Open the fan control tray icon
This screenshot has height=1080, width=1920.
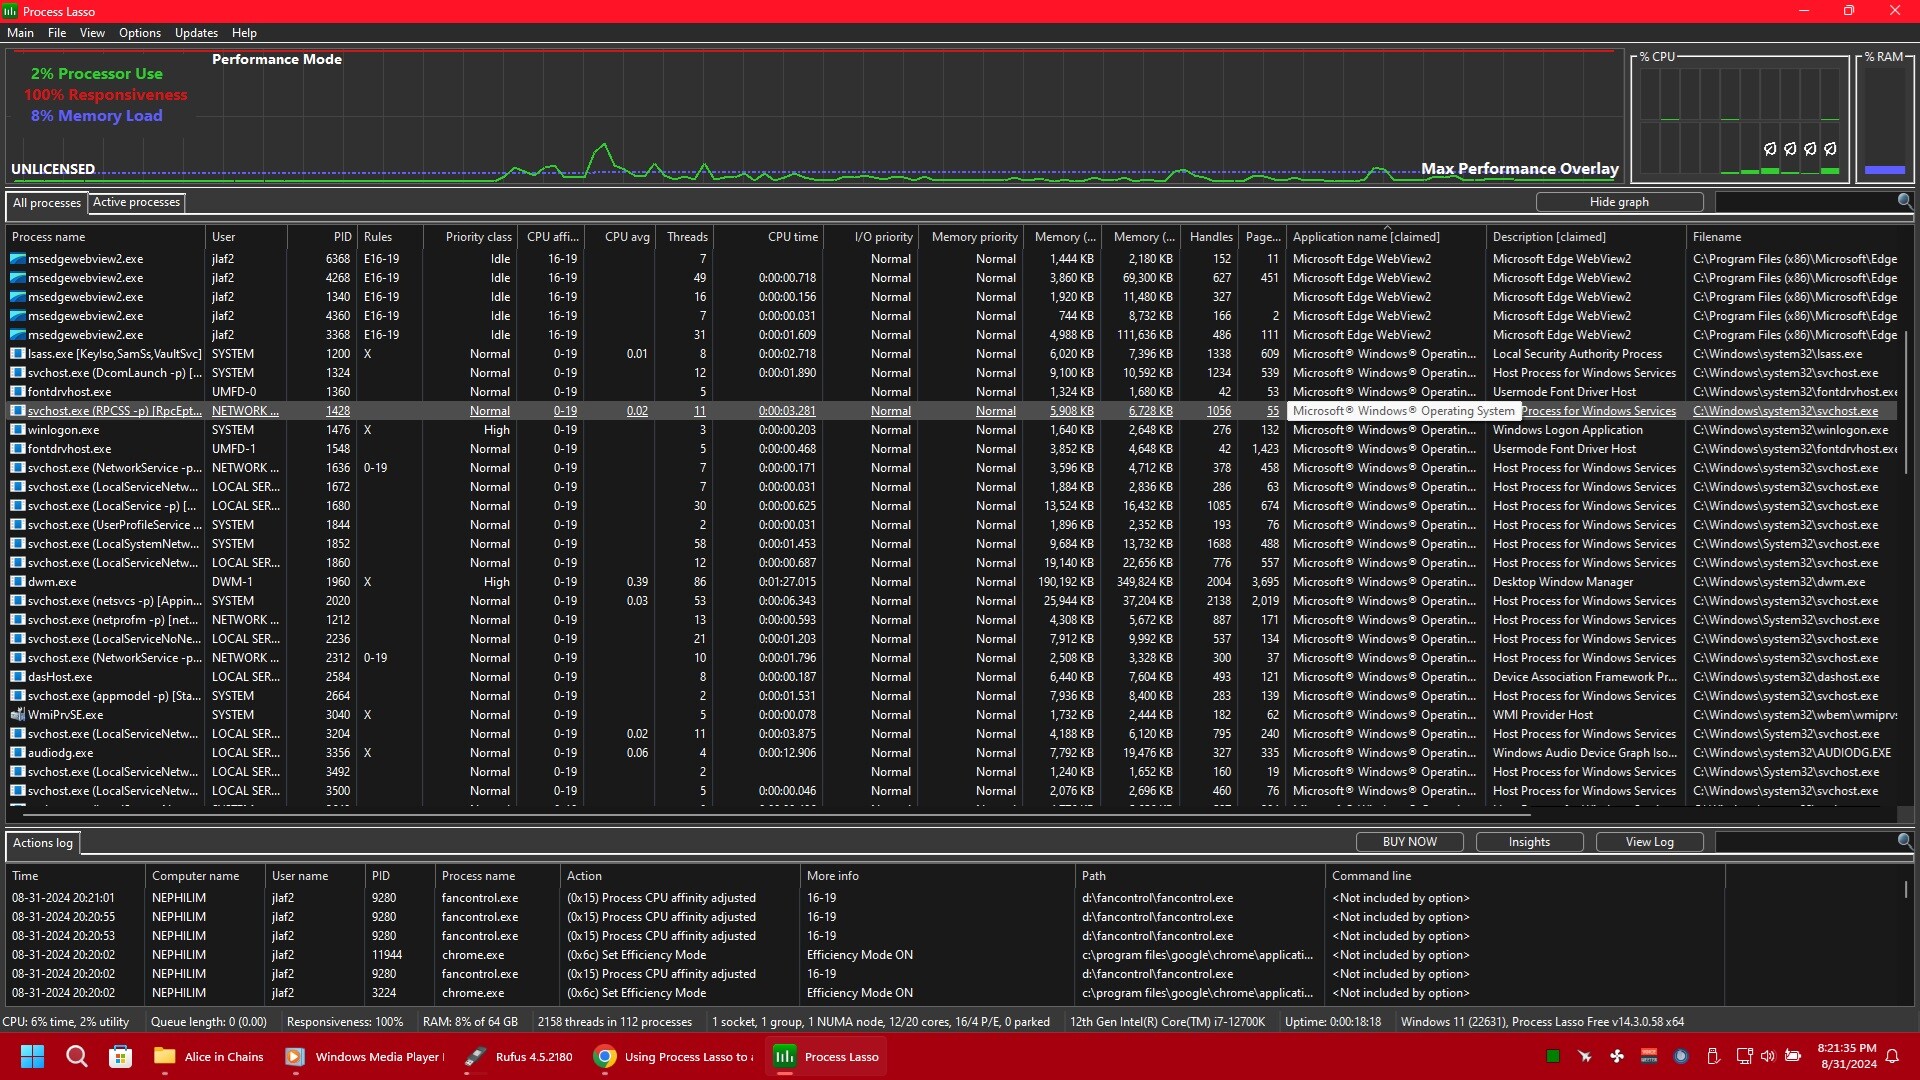[x=1617, y=1057]
